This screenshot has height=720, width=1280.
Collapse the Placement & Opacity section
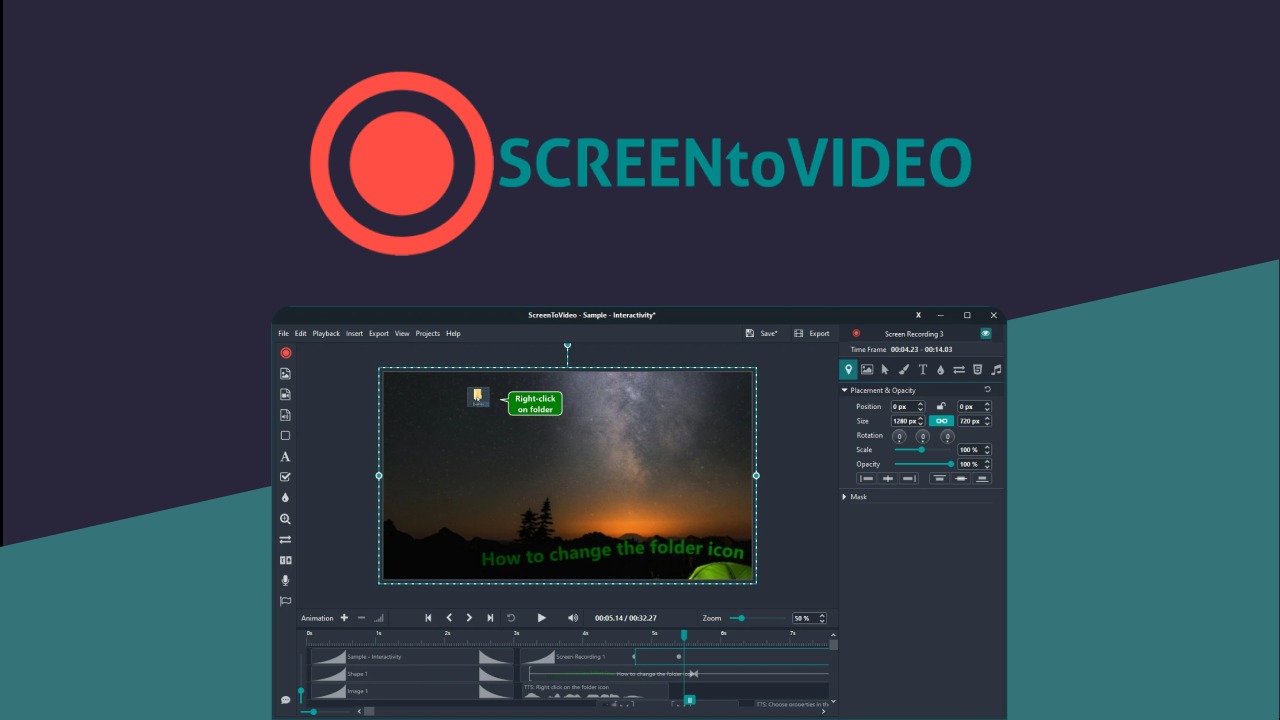(844, 390)
